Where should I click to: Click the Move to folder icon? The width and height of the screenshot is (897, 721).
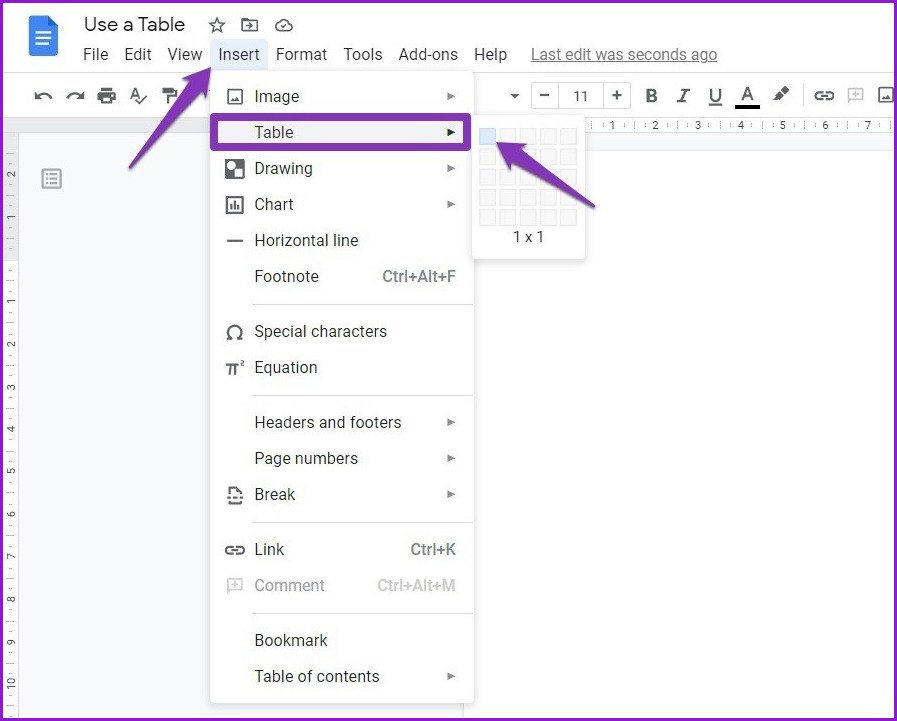[250, 26]
